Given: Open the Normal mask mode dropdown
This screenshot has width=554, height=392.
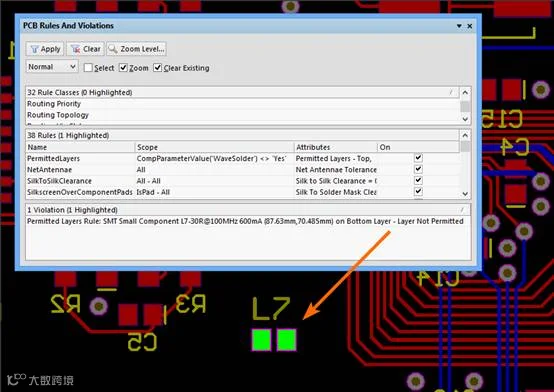Looking at the screenshot, I should pyautogui.click(x=52, y=67).
